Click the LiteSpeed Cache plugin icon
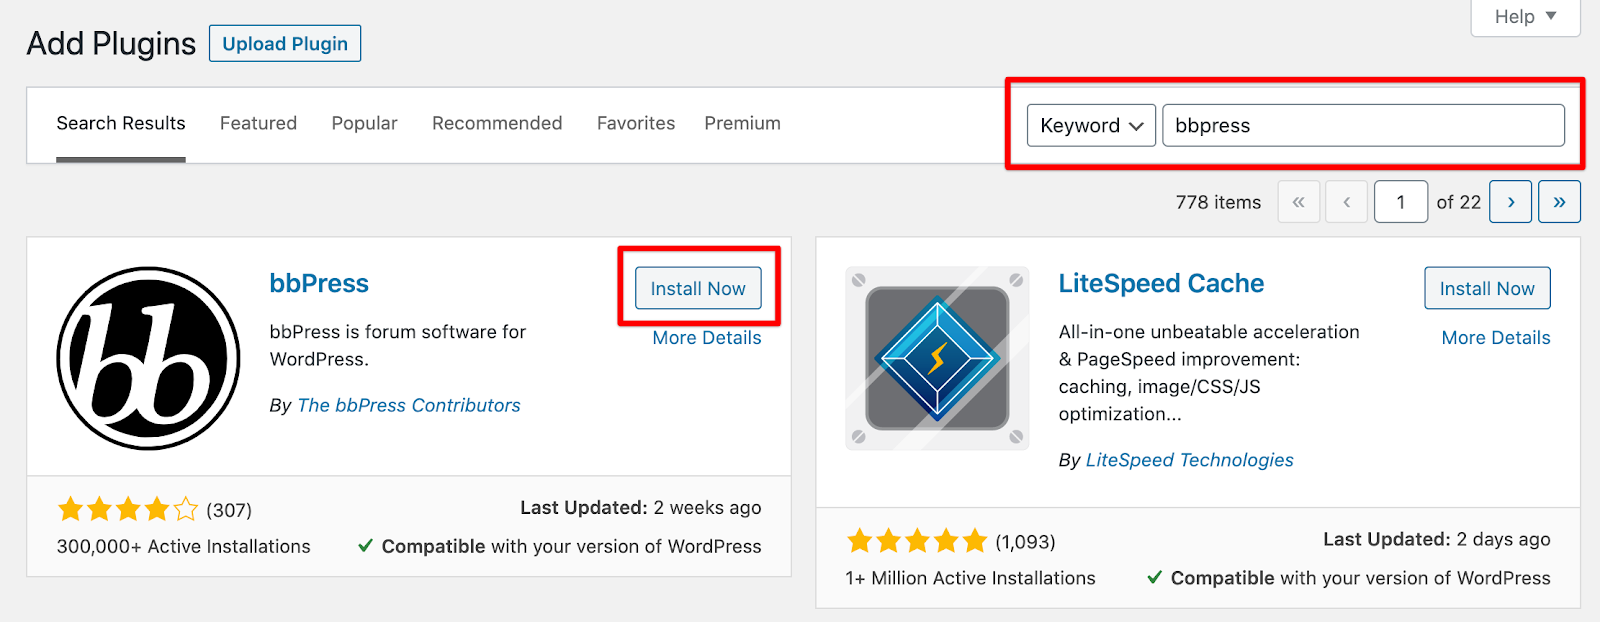1600x622 pixels. 937,358
